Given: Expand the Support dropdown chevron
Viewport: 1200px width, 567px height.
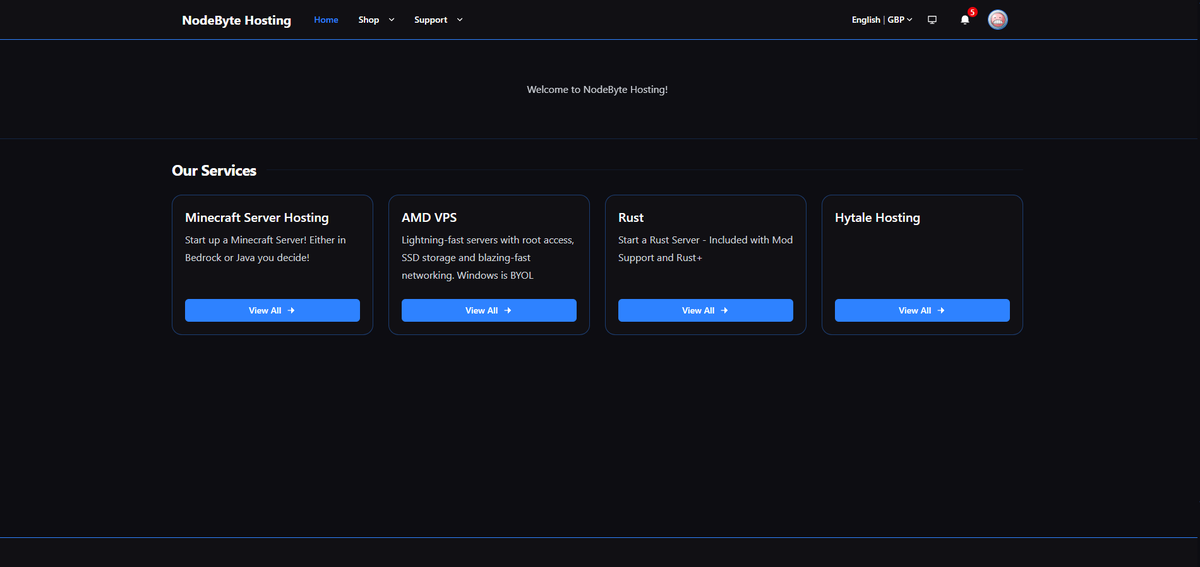Looking at the screenshot, I should point(459,20).
